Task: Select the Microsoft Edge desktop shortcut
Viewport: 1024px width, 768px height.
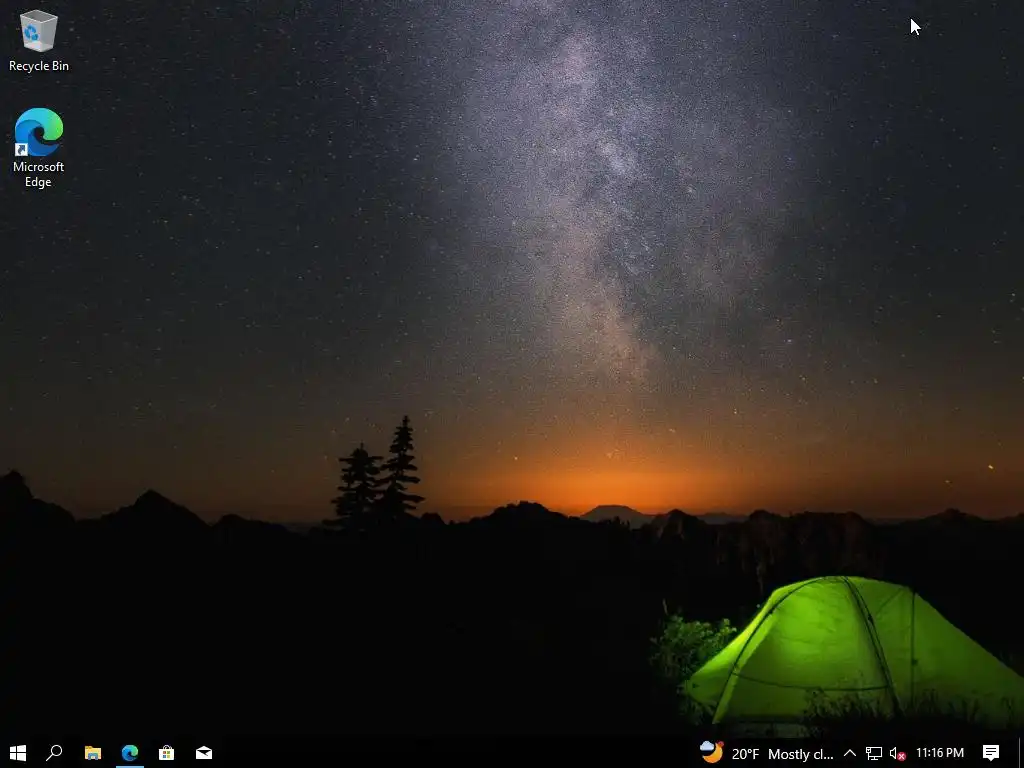Action: point(39,148)
